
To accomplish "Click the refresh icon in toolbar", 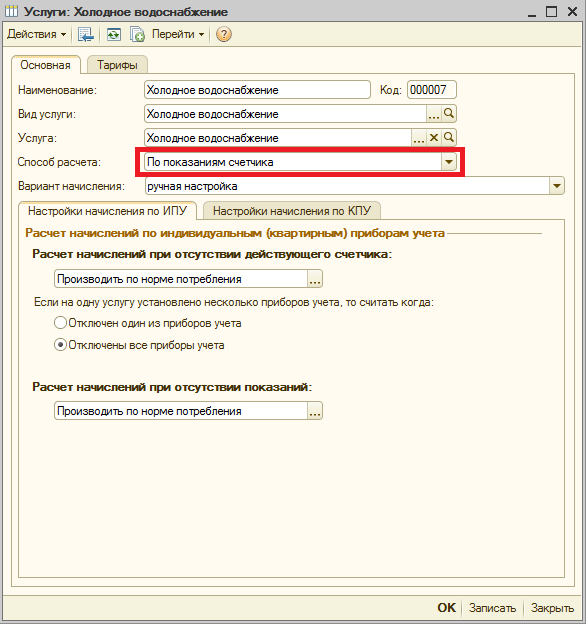I will (114, 34).
